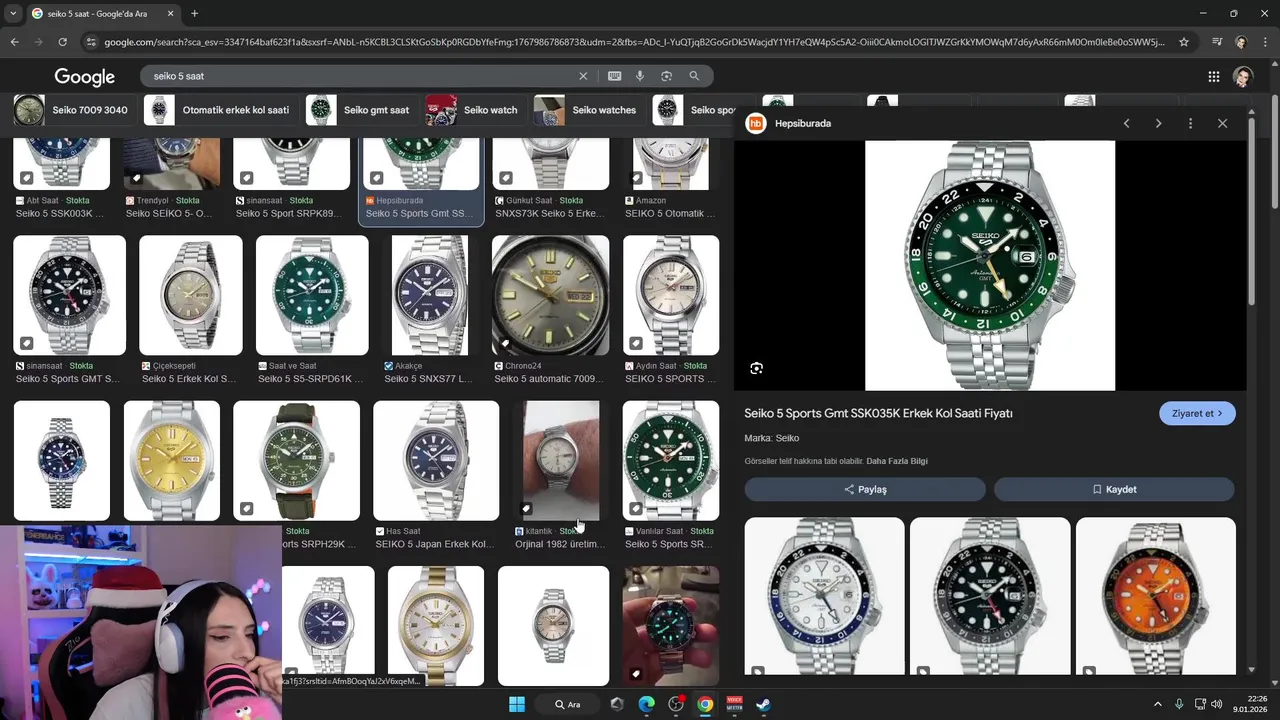
Task: Go to next image in preview panel
Action: click(1158, 123)
